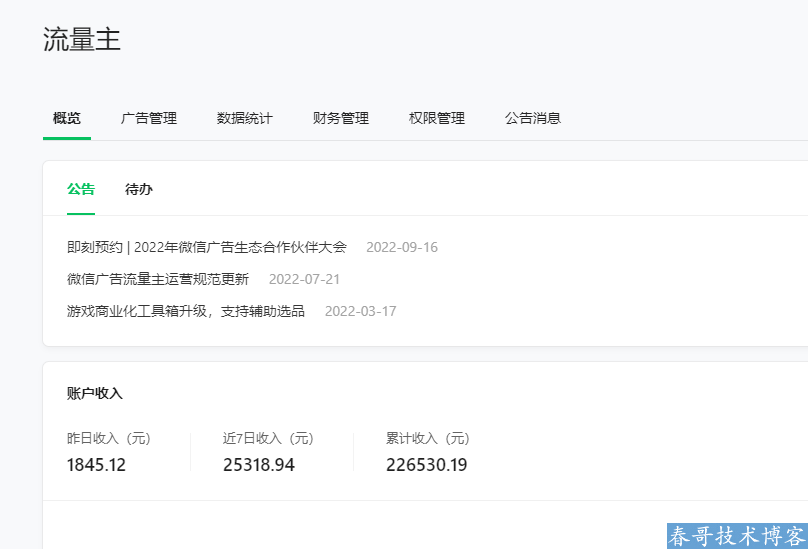This screenshot has width=808, height=549.
Task: Open the 权限管理 tab
Action: pos(437,118)
